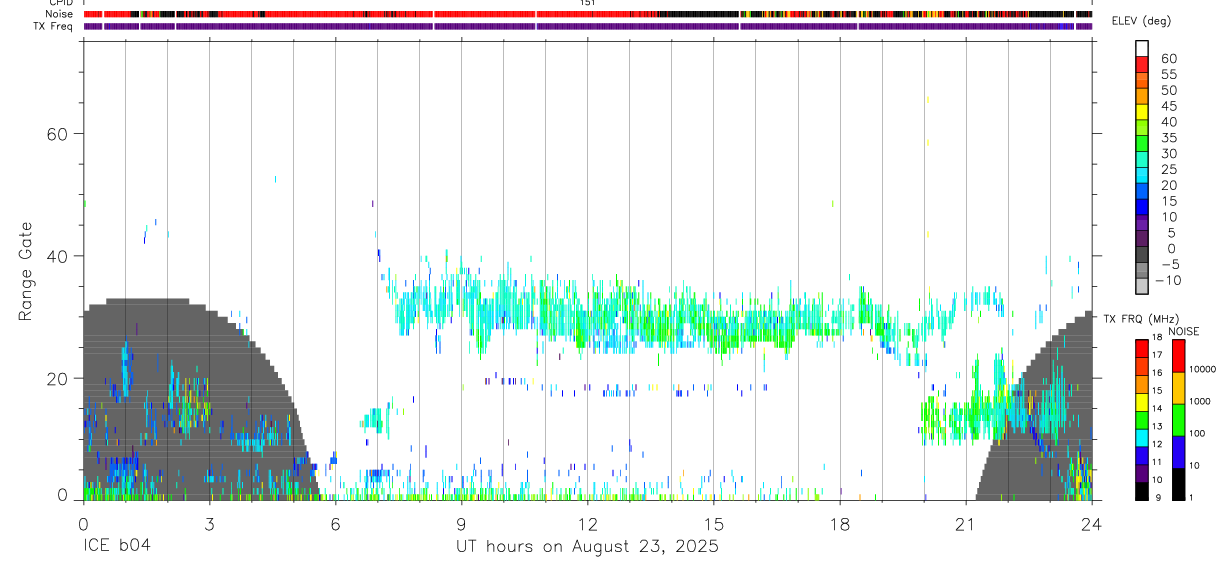Click the '25' label on the elevation scale

pyautogui.click(x=1168, y=169)
